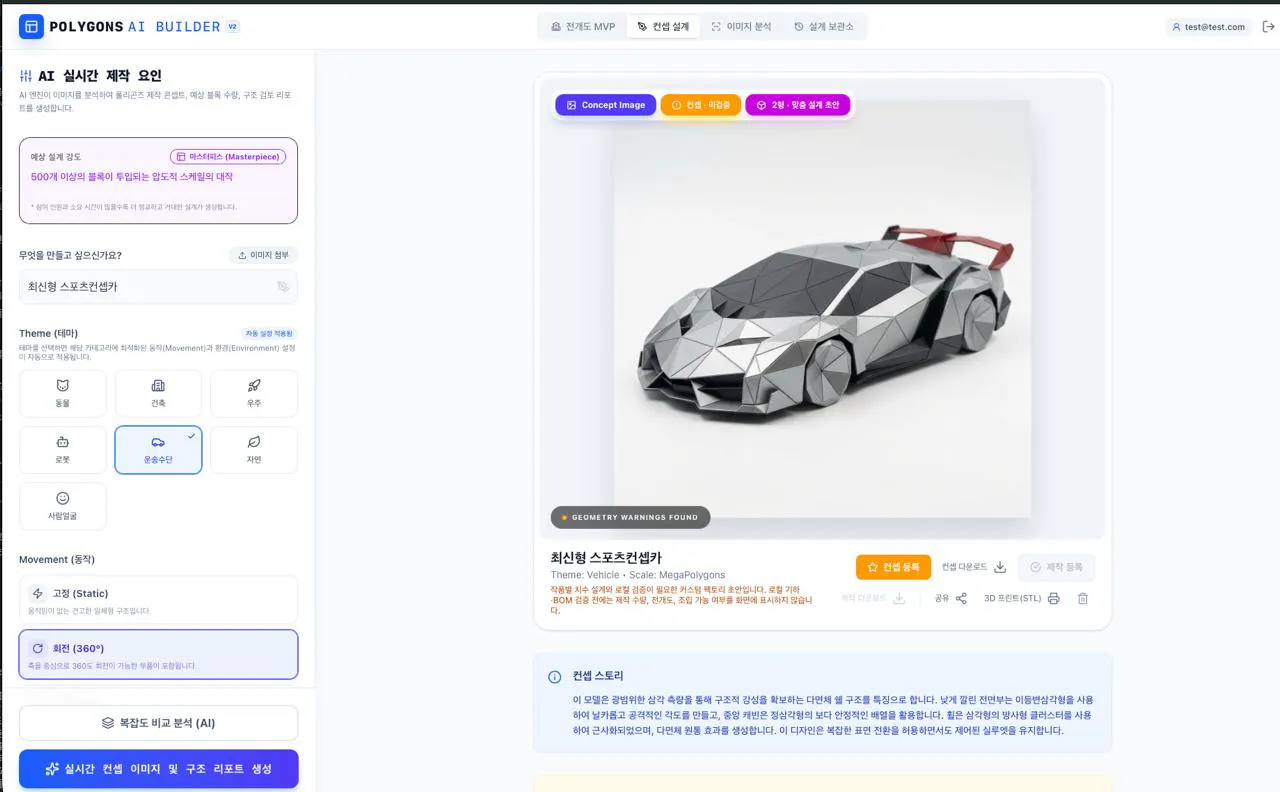Go to the 설계 보관소 tab
1280x792 pixels.
[824, 27]
